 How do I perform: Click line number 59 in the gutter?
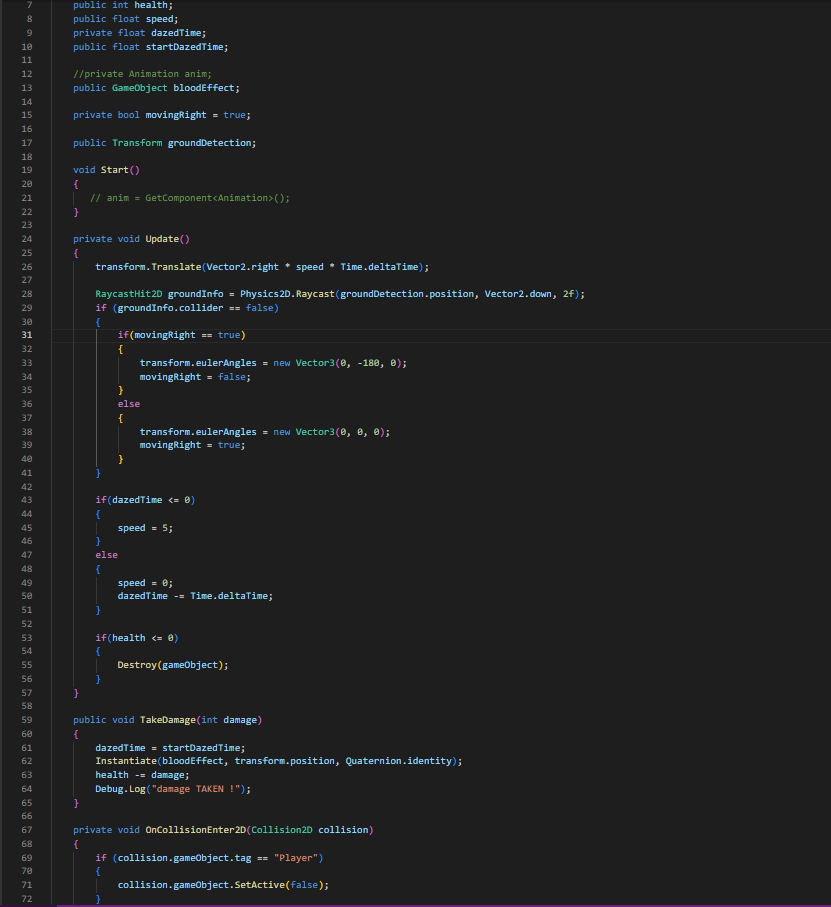(x=26, y=719)
